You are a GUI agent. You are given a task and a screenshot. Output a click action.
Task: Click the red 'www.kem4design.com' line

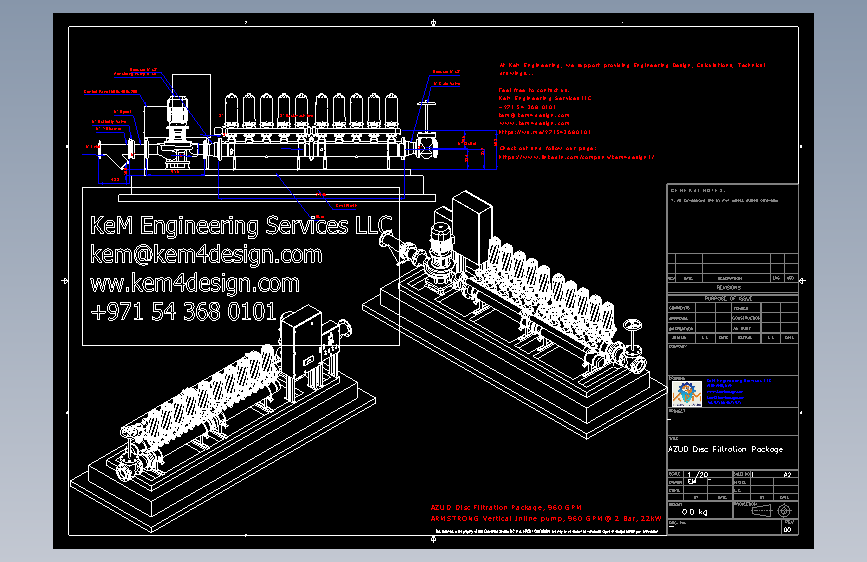point(534,123)
